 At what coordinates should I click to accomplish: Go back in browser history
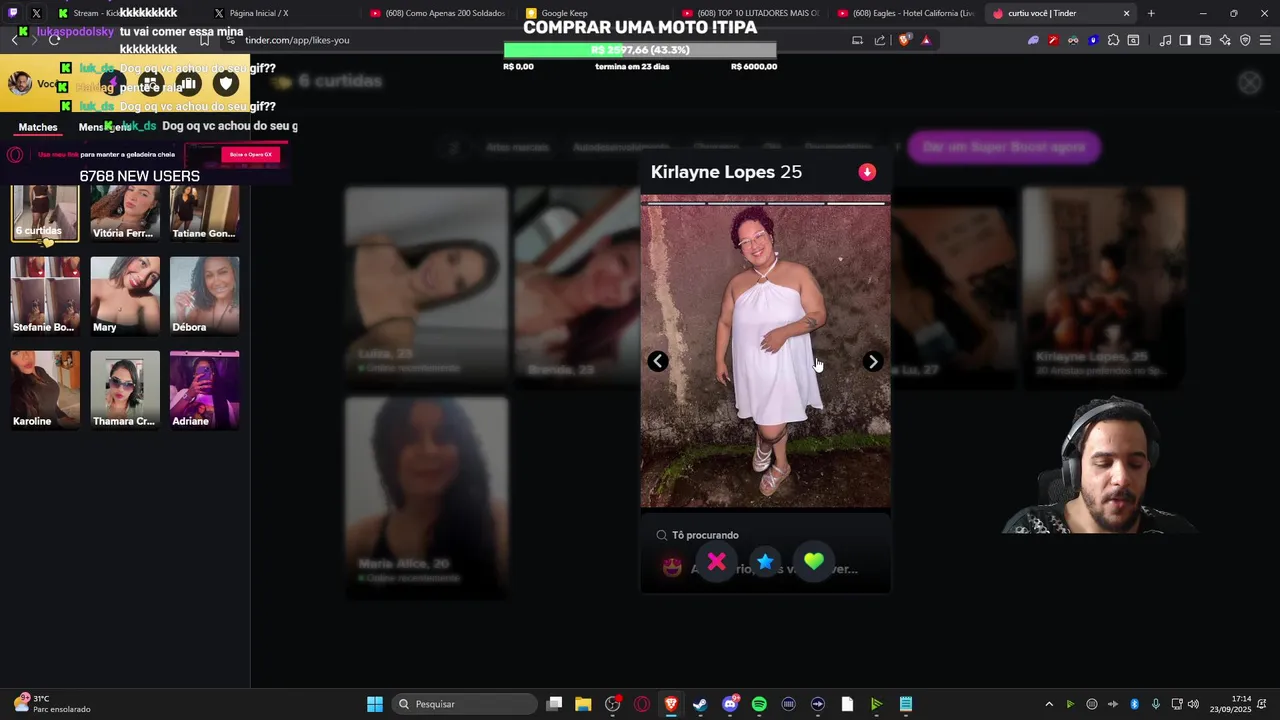[x=14, y=40]
